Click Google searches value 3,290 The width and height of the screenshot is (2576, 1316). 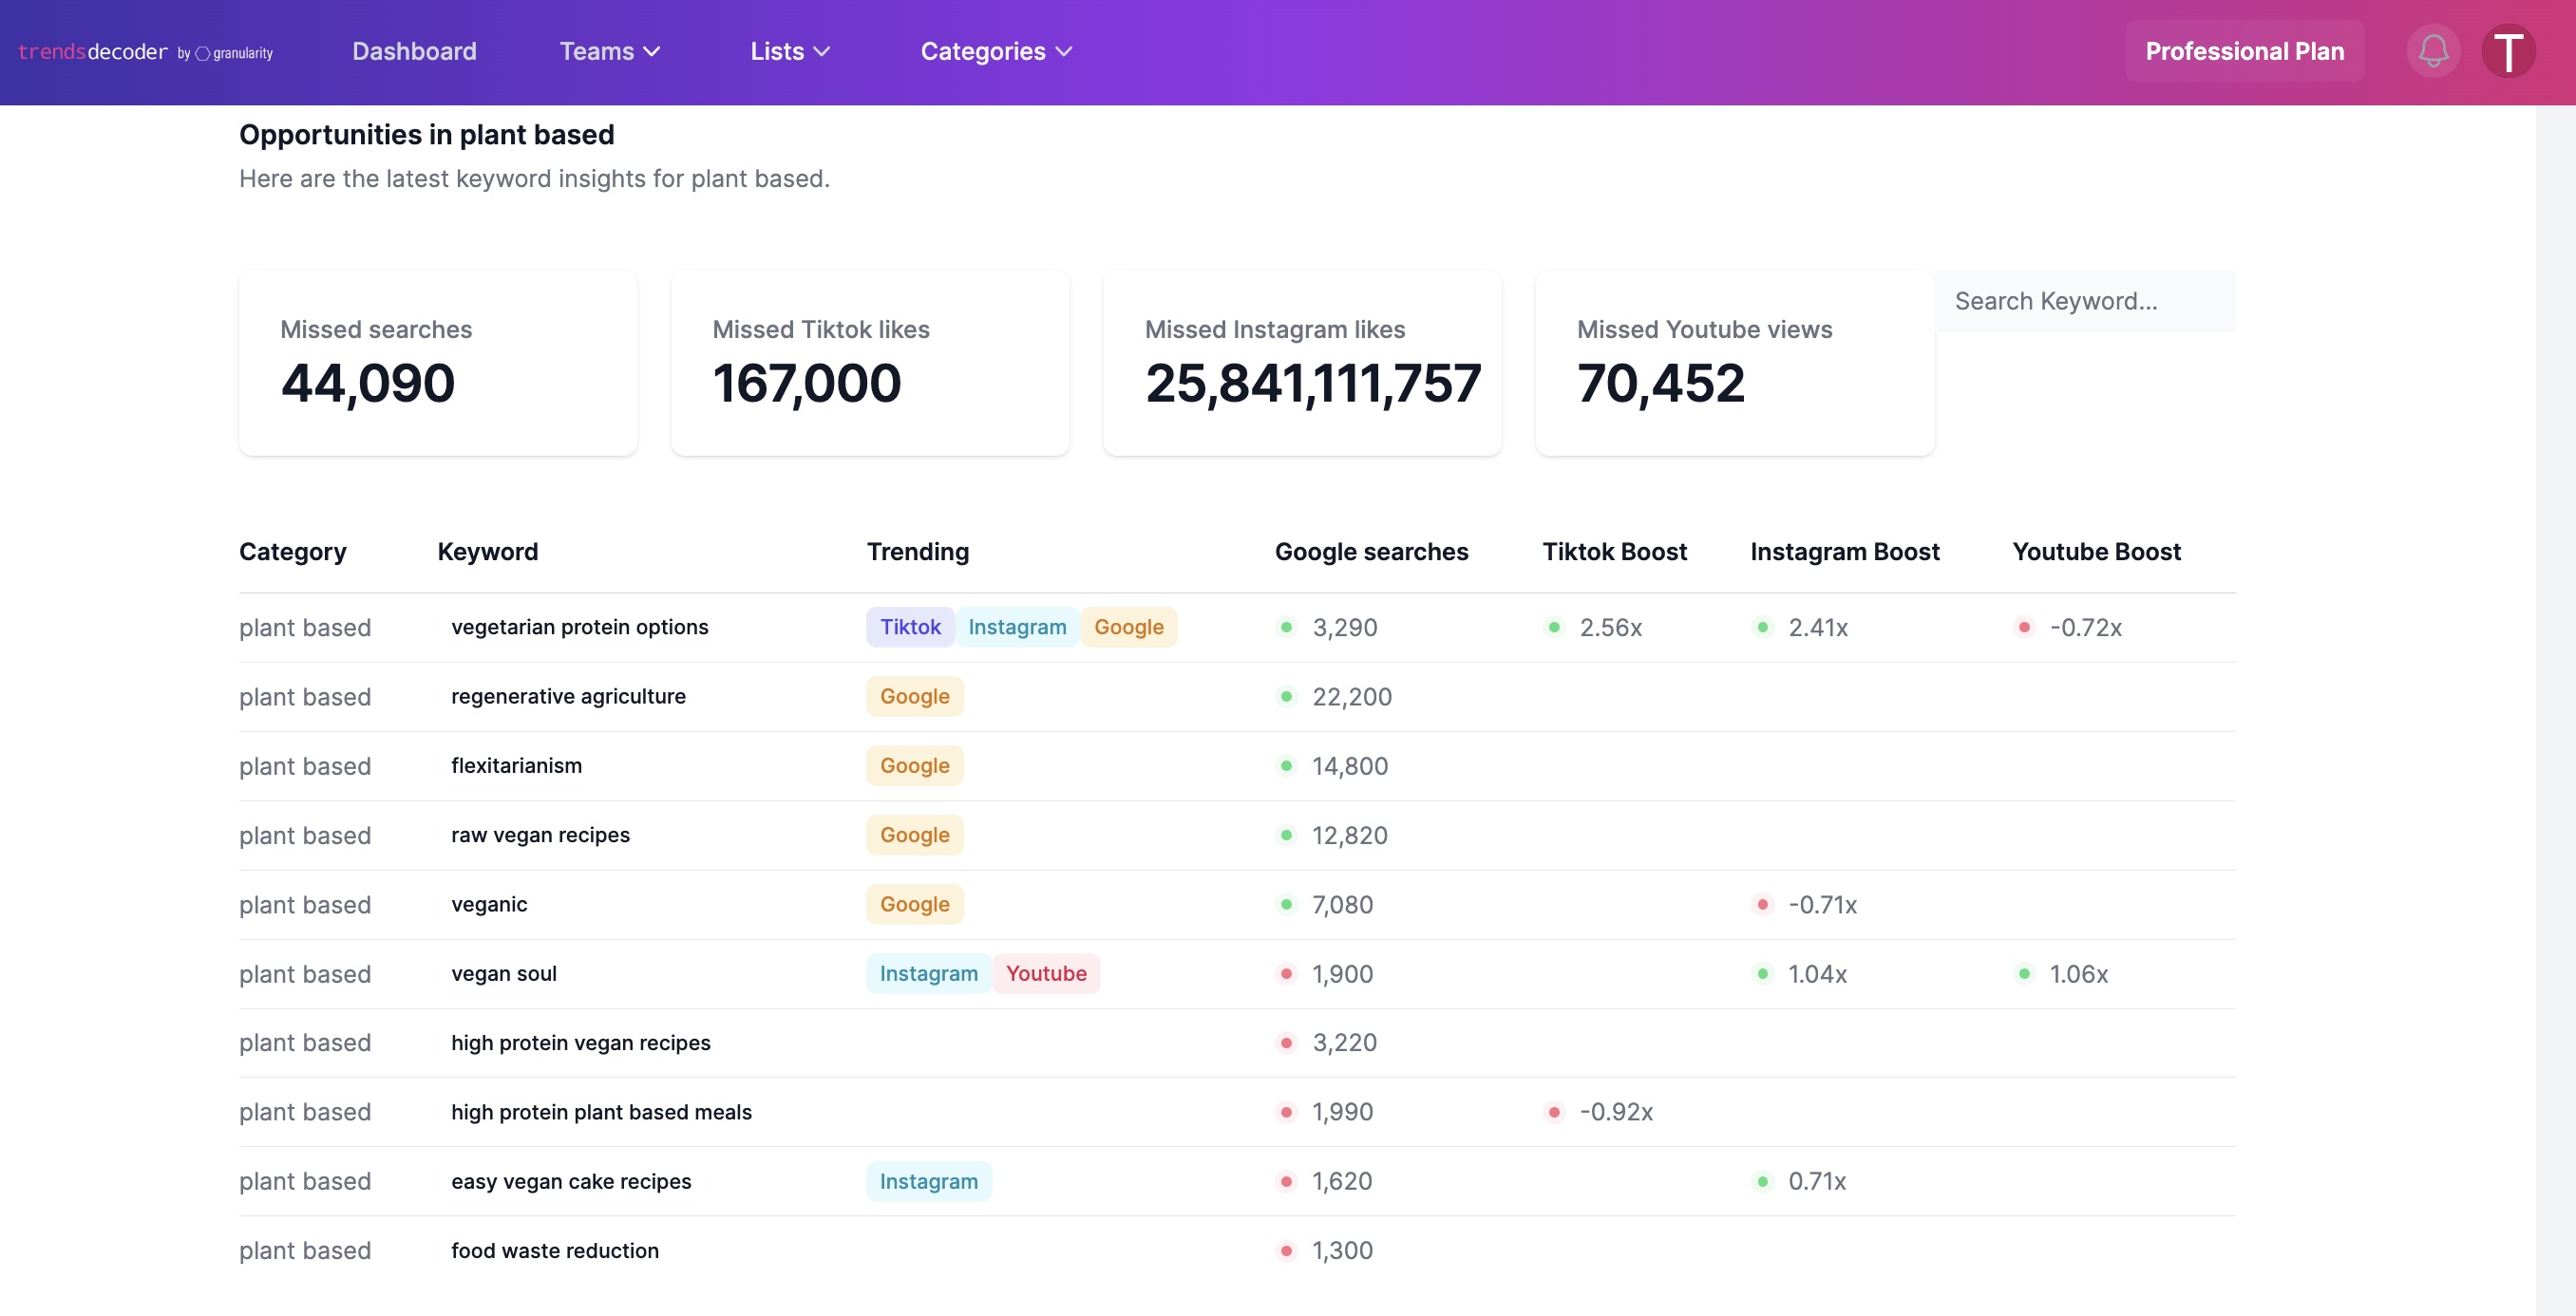tap(1344, 627)
